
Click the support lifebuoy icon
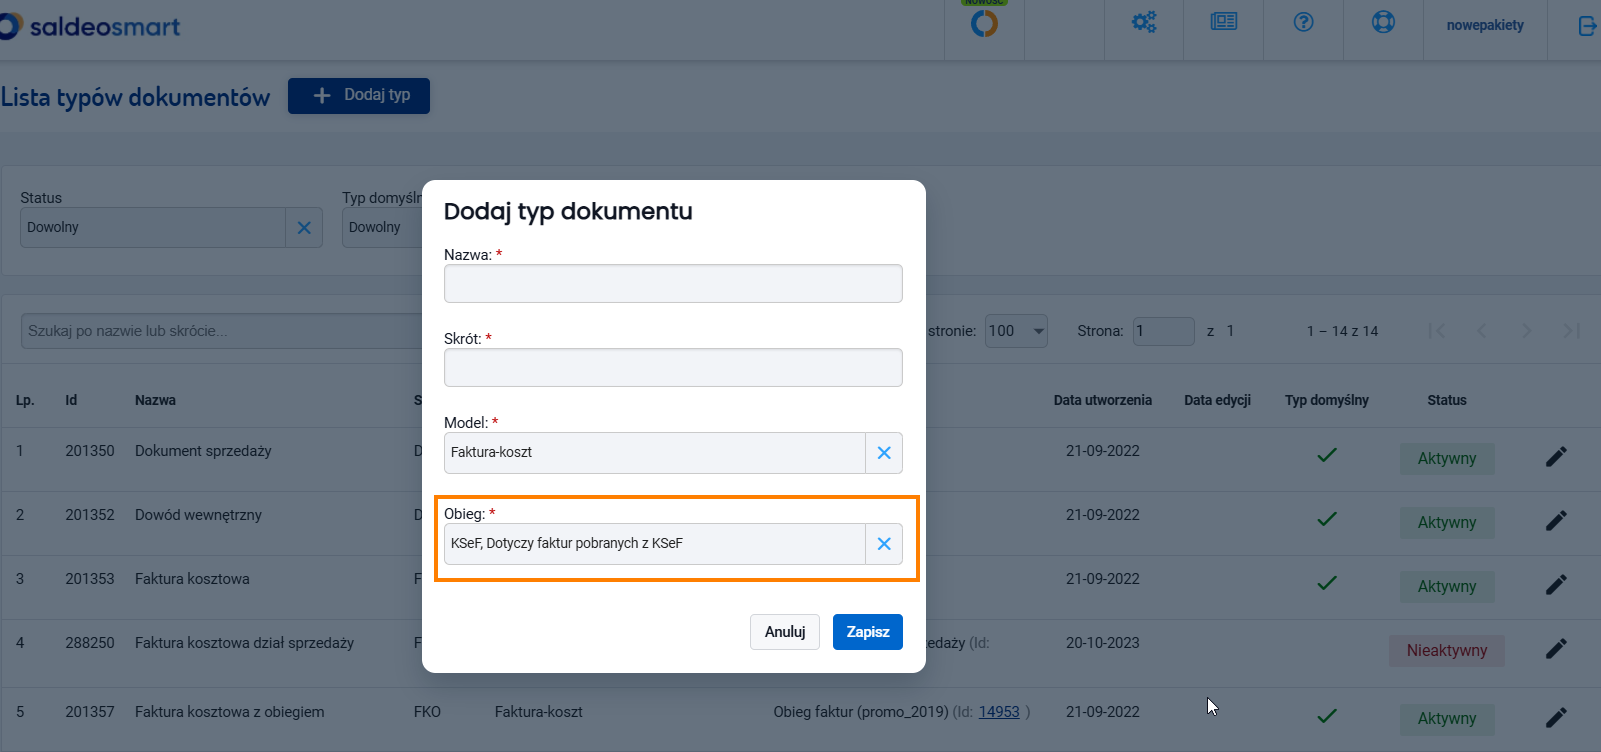(1383, 22)
